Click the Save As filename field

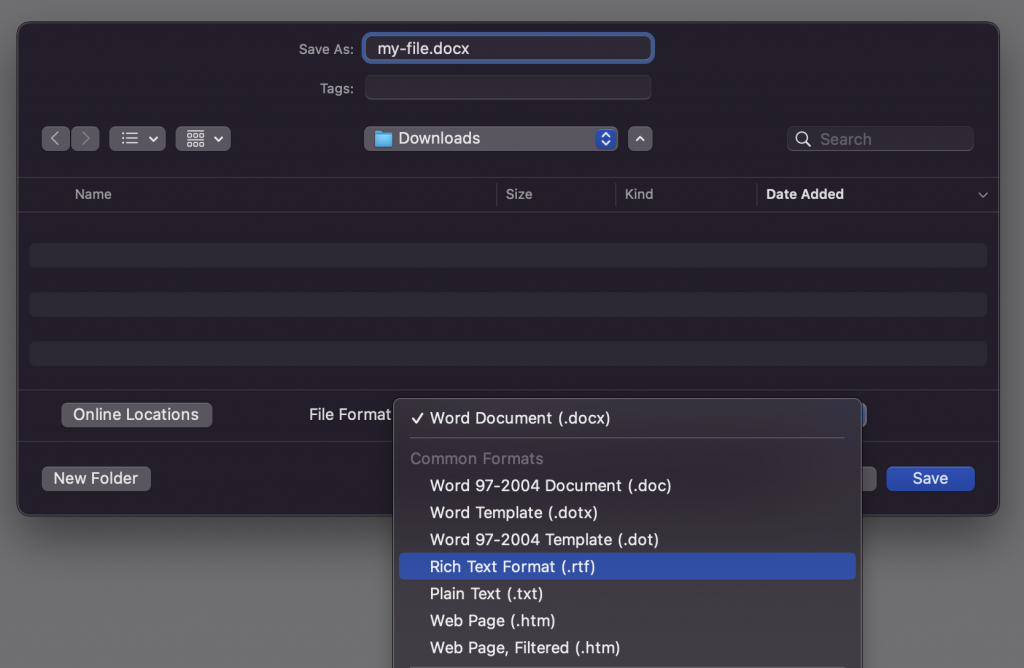508,48
